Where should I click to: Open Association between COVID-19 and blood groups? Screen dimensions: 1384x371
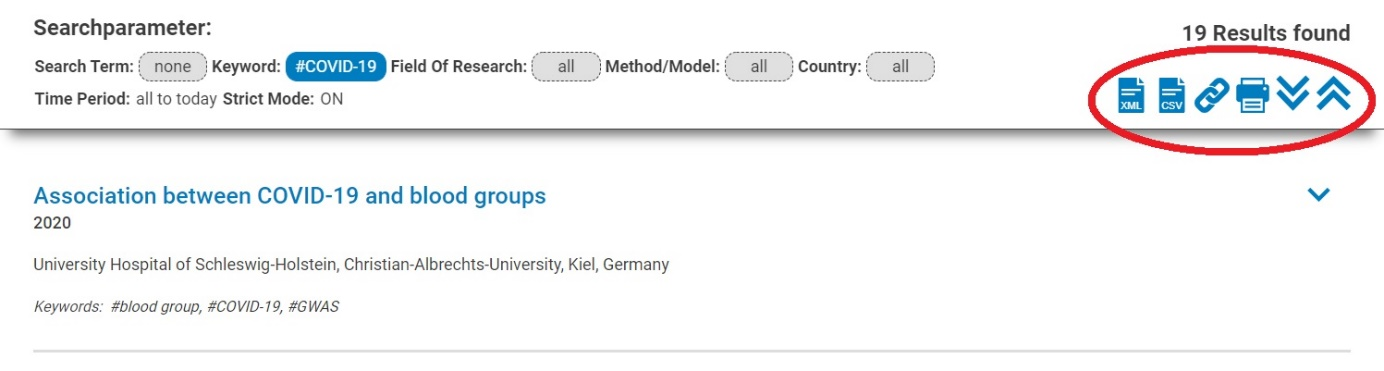pos(290,195)
